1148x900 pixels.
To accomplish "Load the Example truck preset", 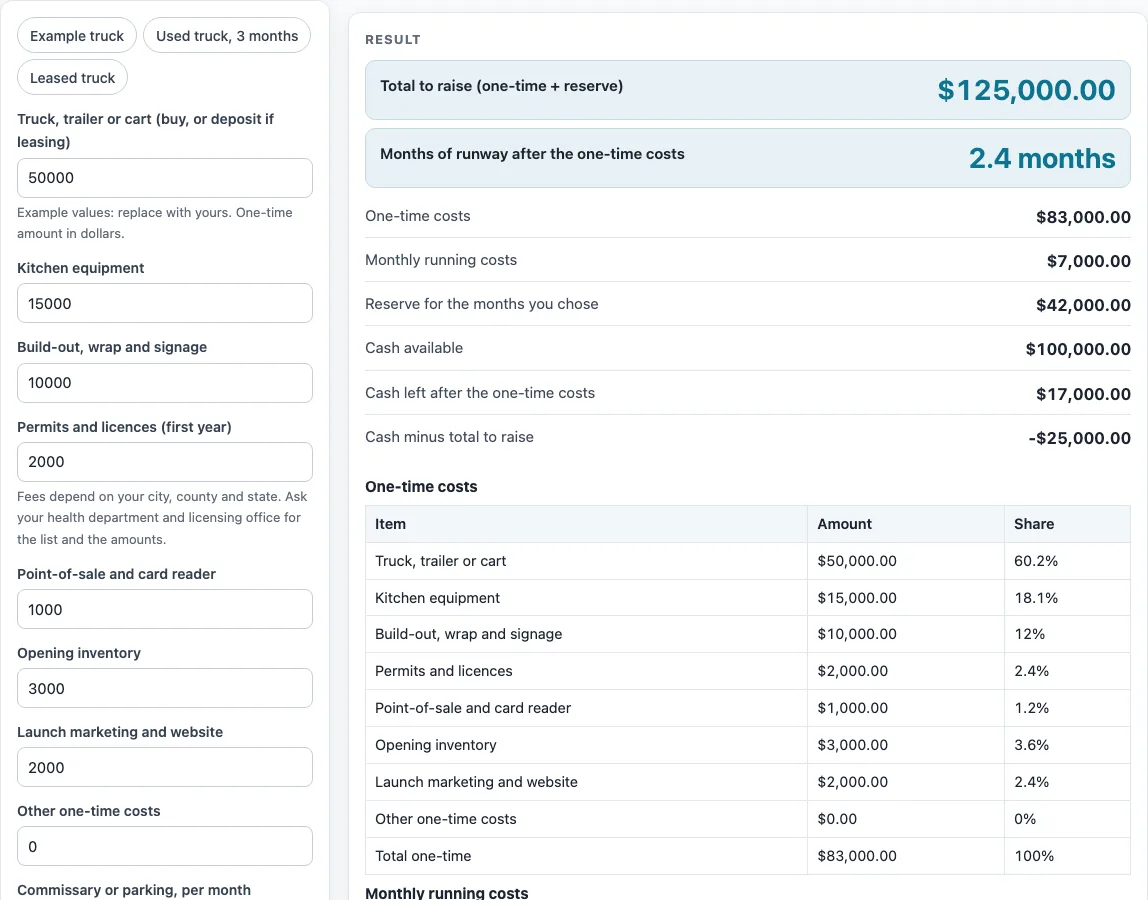I will [x=77, y=36].
